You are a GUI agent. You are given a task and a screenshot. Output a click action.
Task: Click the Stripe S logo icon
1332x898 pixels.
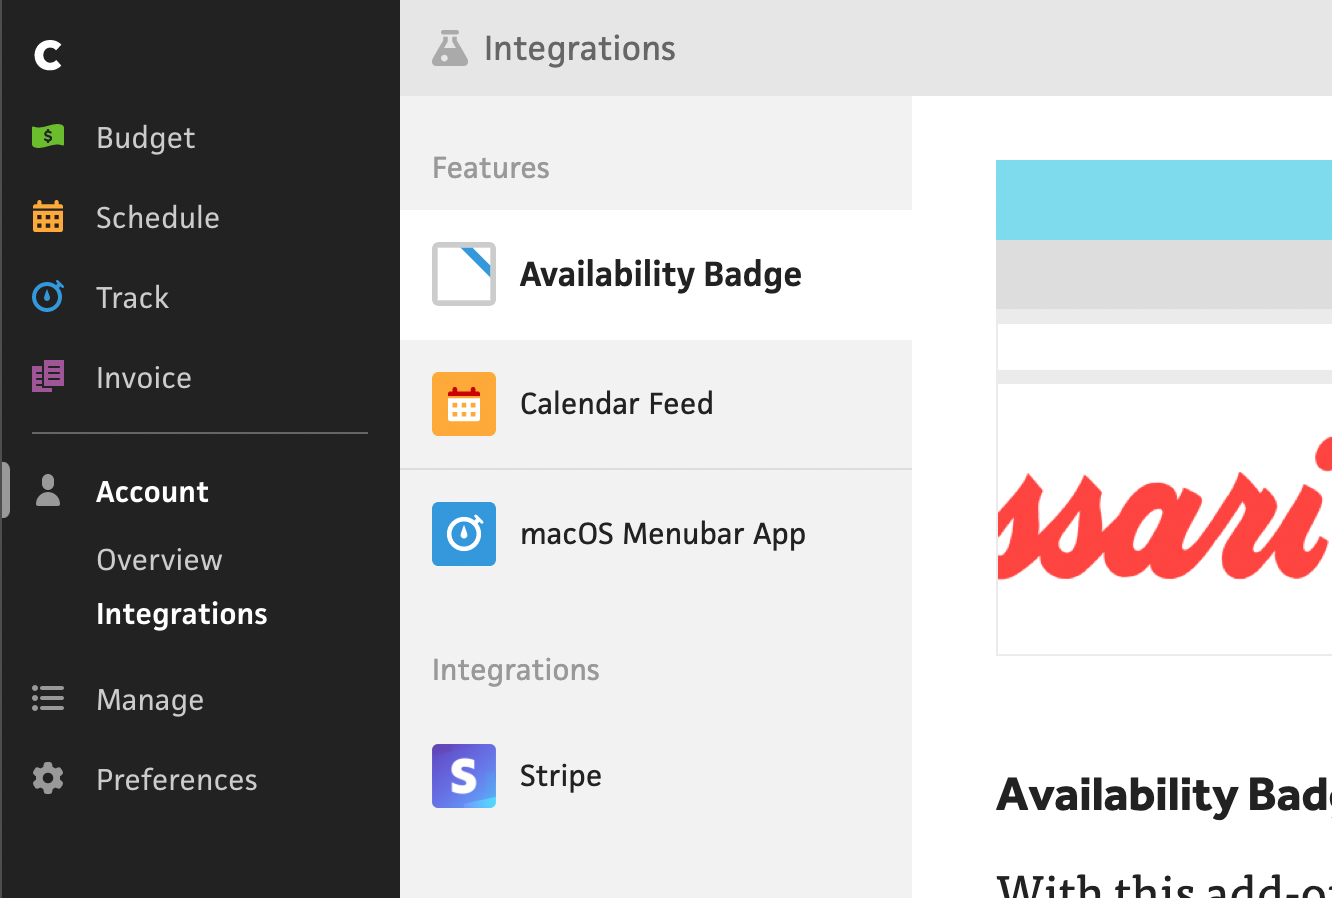coord(464,776)
